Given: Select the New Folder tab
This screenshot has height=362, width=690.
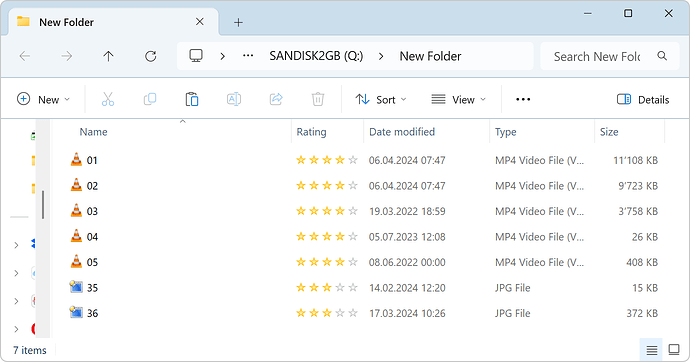Looking at the screenshot, I should coord(114,22).
